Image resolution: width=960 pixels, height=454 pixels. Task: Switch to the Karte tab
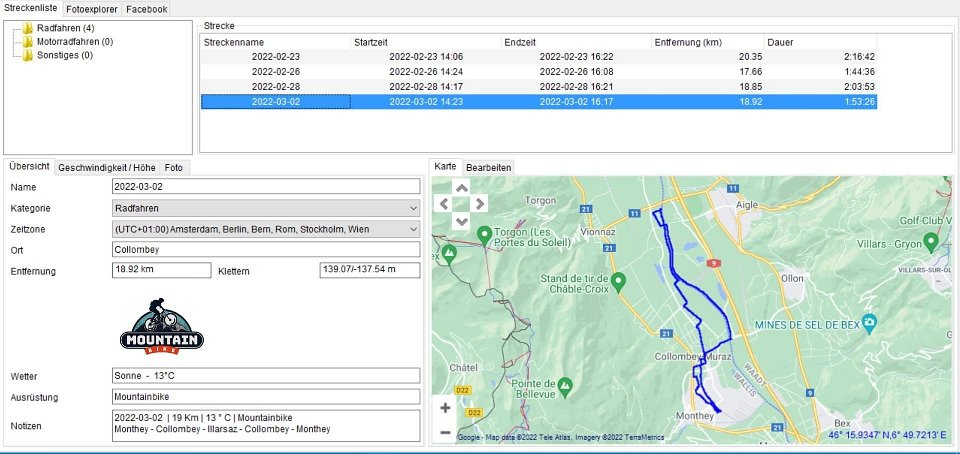point(445,166)
